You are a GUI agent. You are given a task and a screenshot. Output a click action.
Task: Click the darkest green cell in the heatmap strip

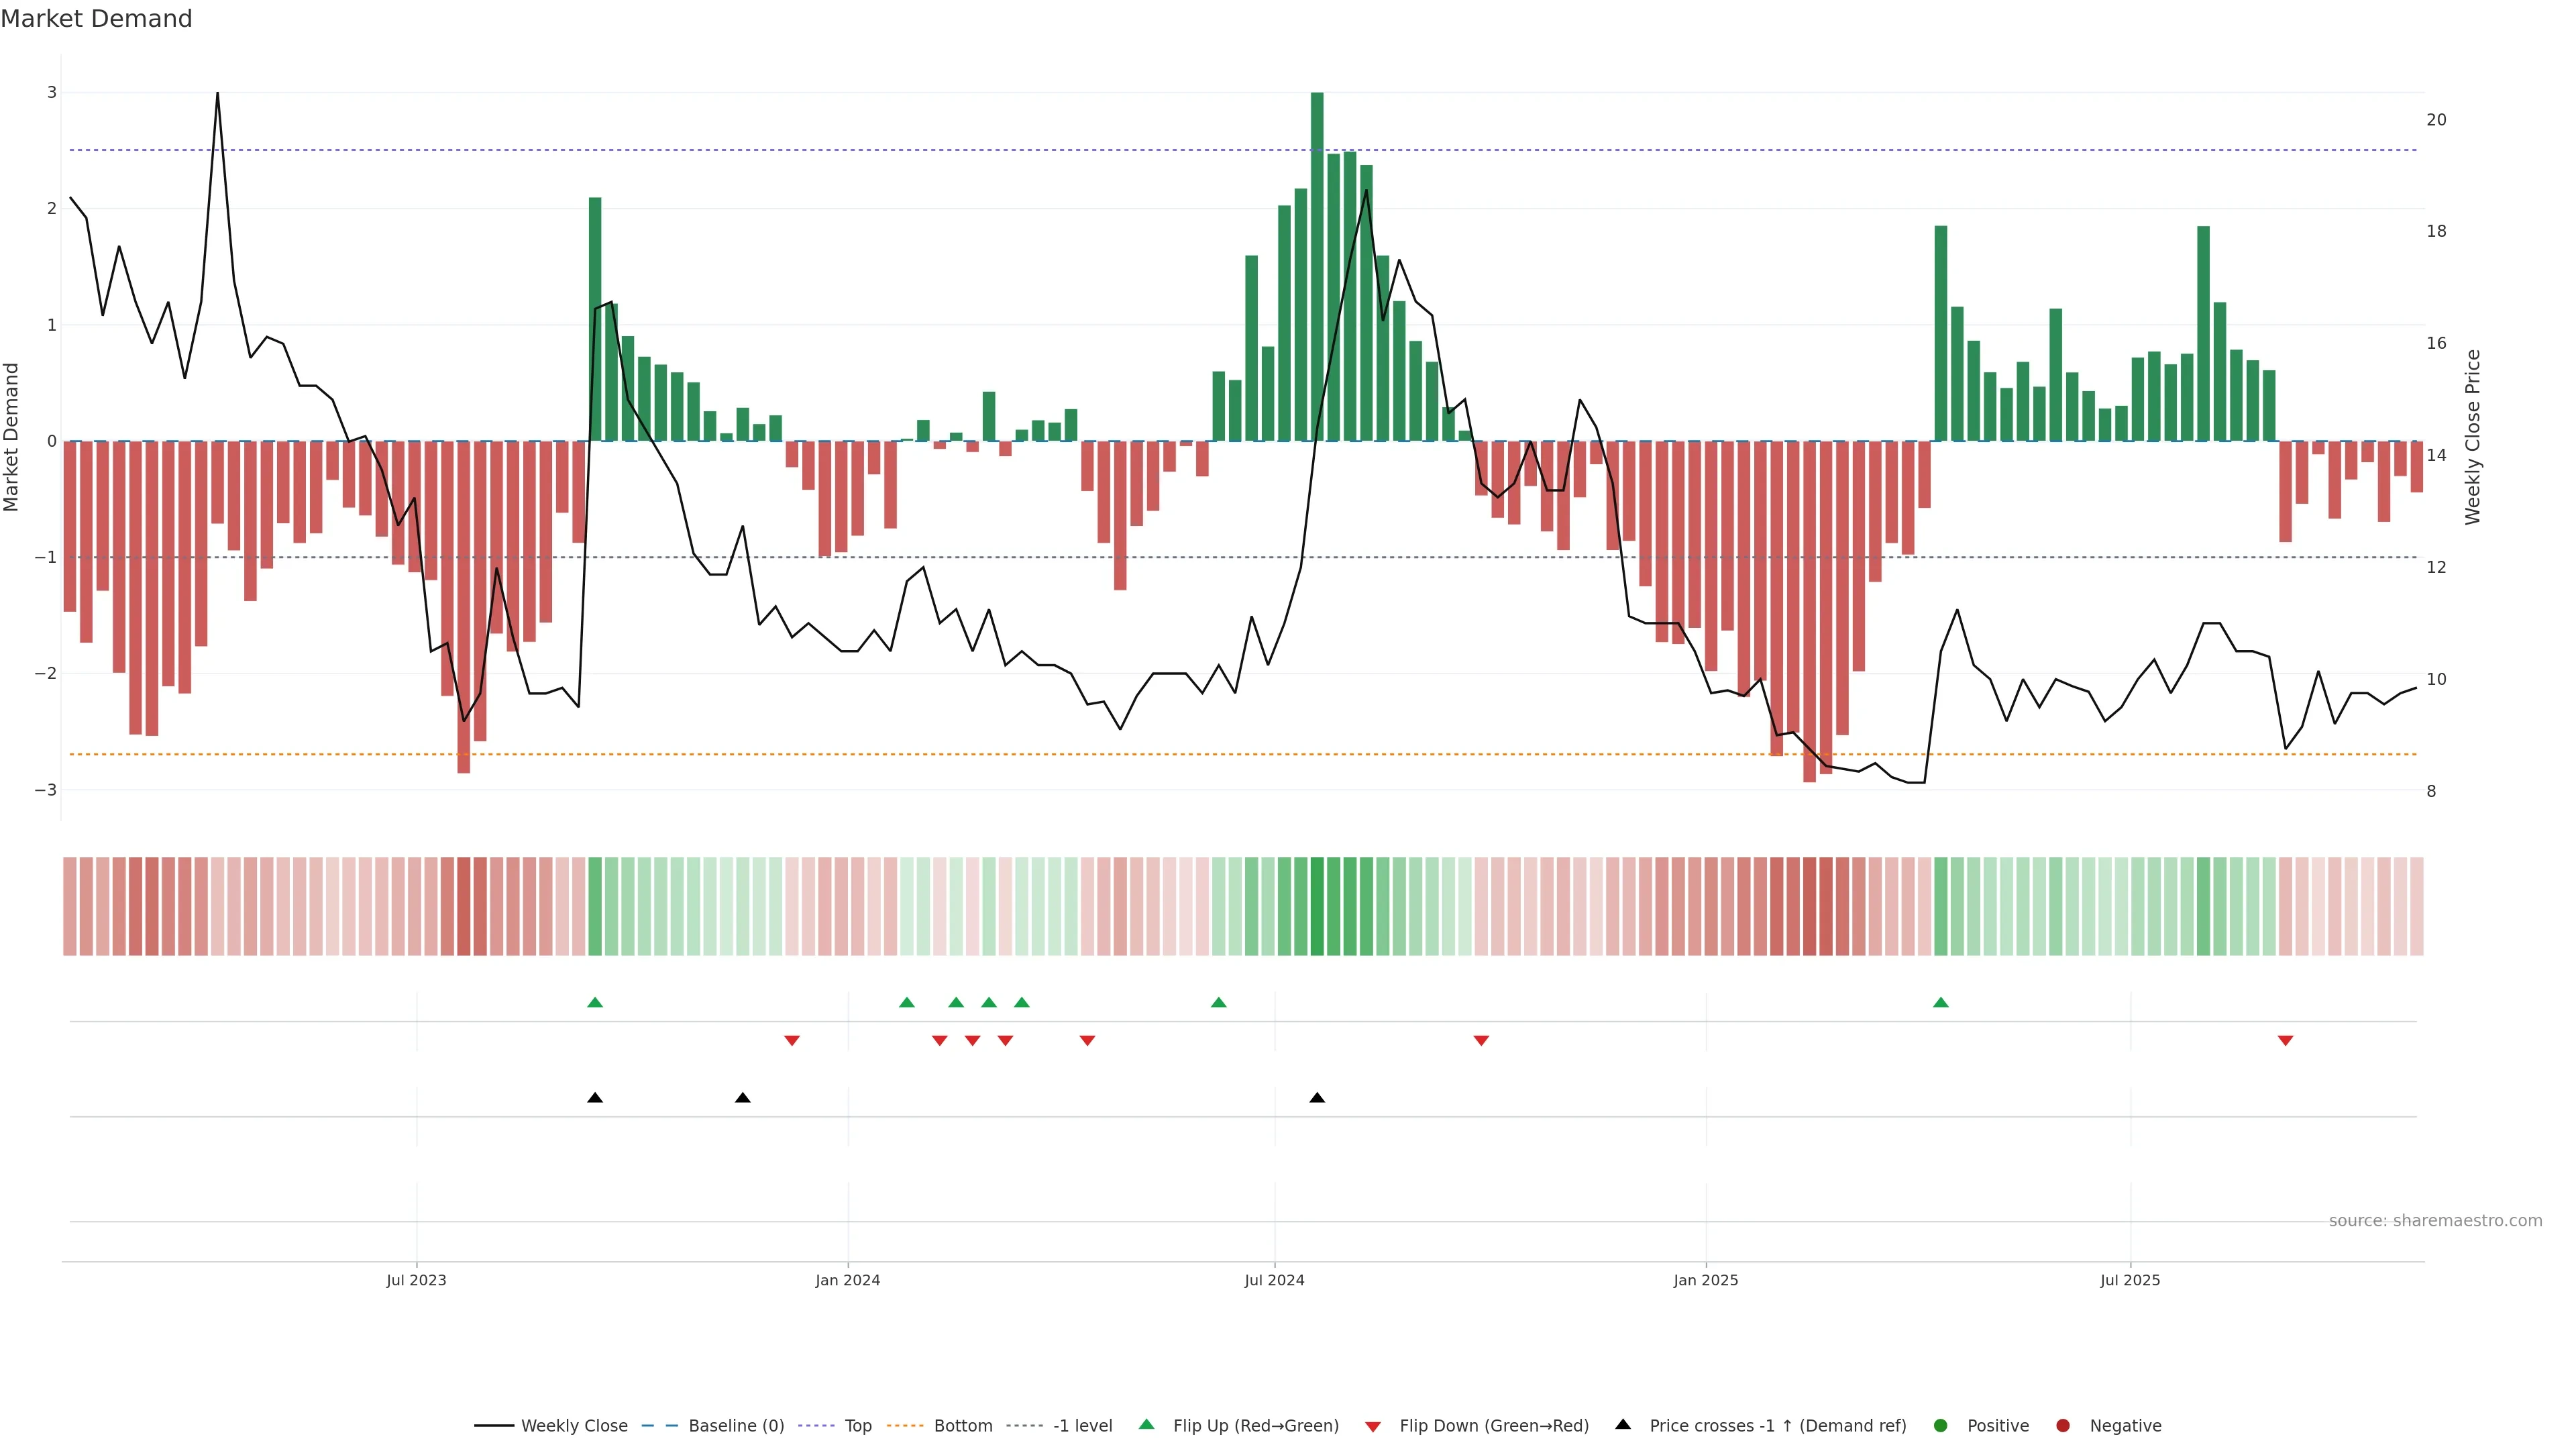pos(1317,906)
